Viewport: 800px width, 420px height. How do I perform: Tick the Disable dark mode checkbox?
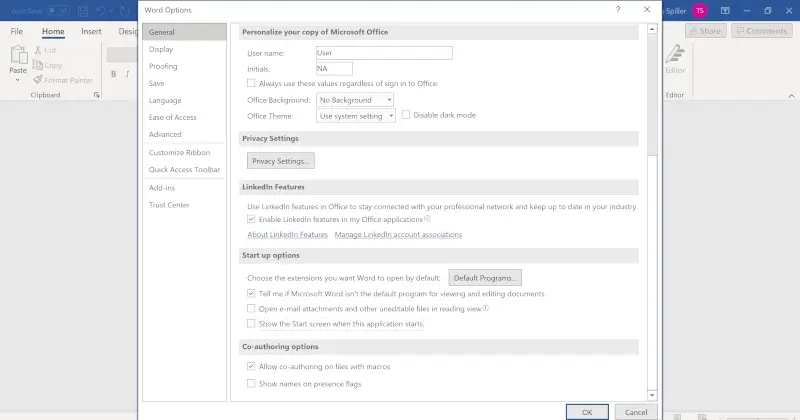tap(406, 115)
